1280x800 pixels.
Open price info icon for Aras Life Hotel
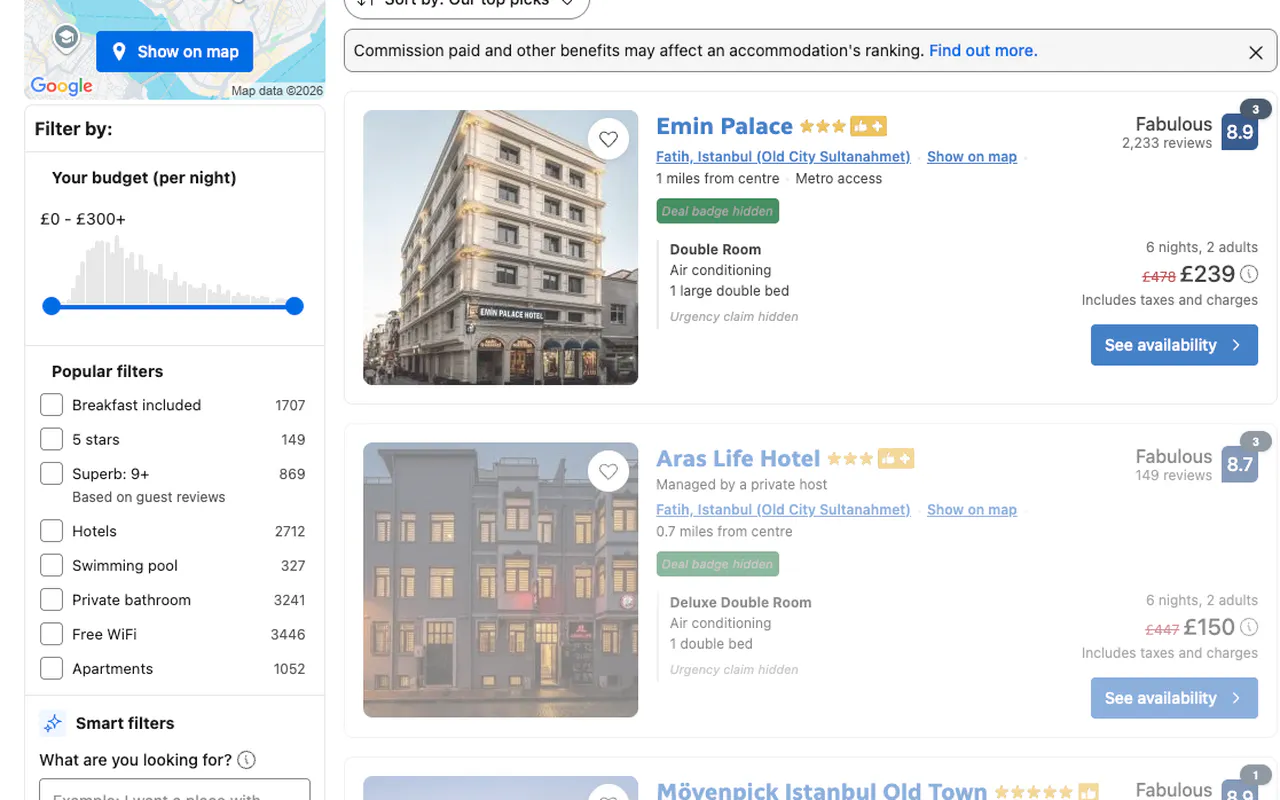[x=1249, y=627]
